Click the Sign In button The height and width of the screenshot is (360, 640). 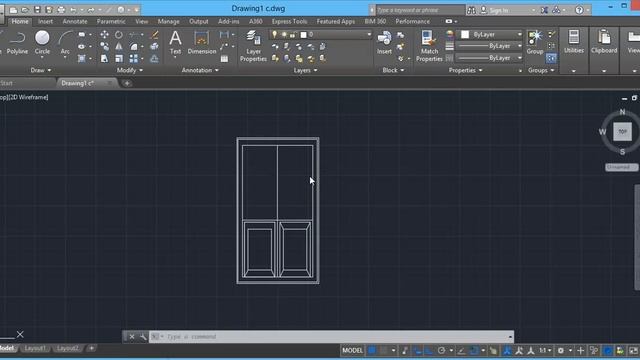pyautogui.click(x=495, y=10)
